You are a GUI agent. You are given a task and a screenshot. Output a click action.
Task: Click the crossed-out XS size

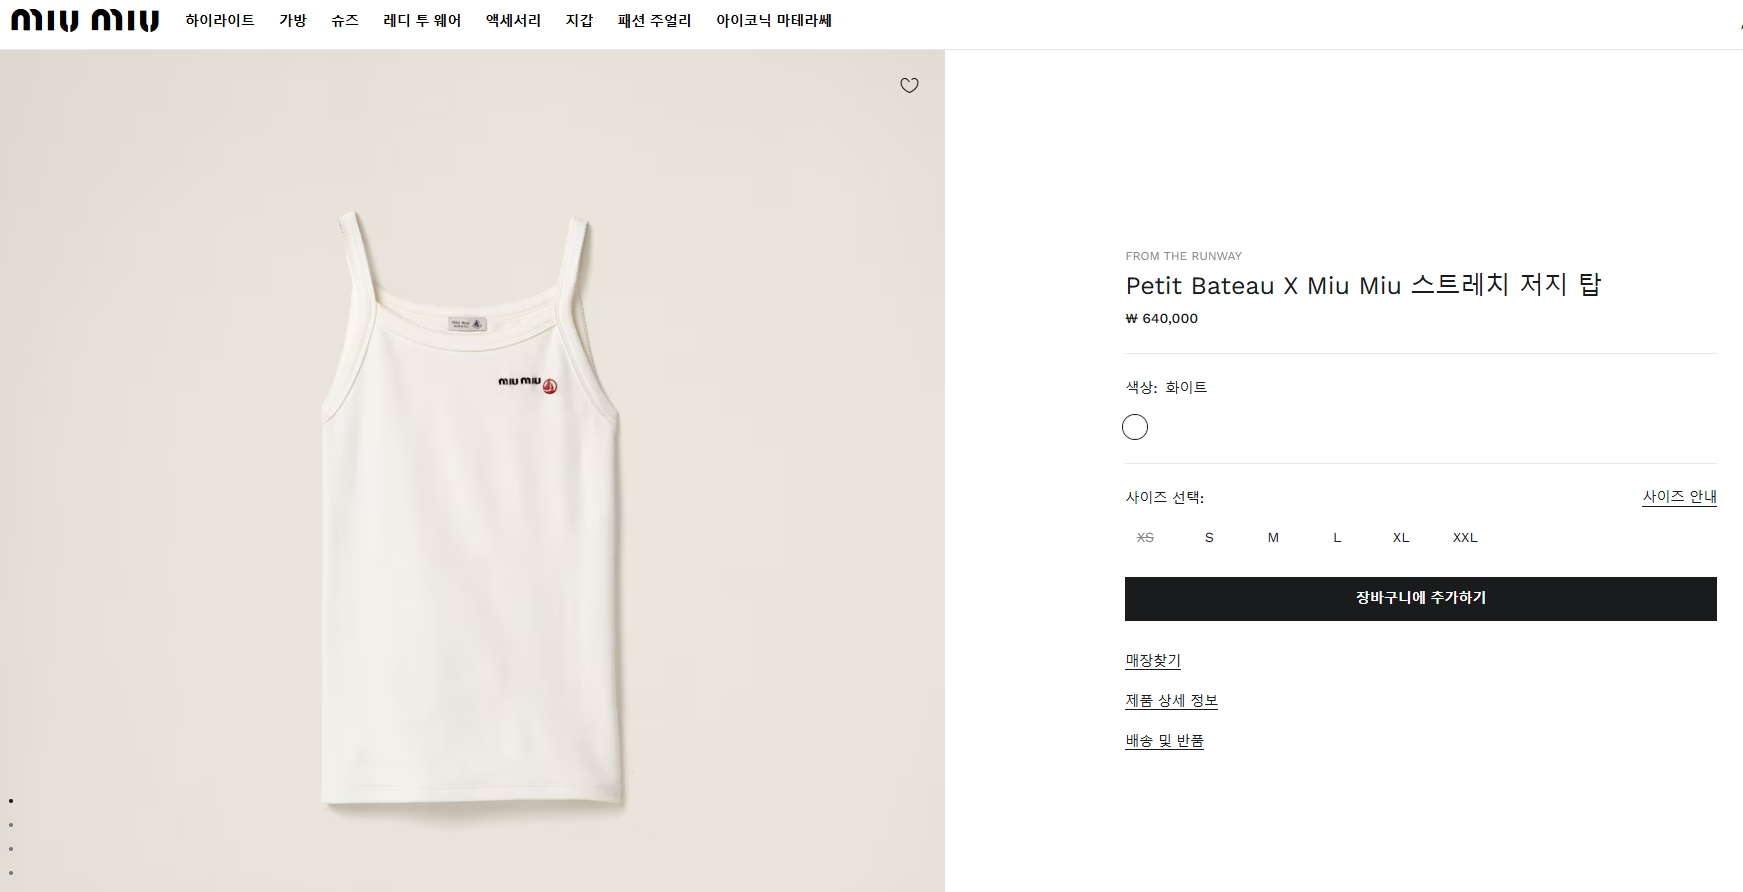coord(1145,537)
